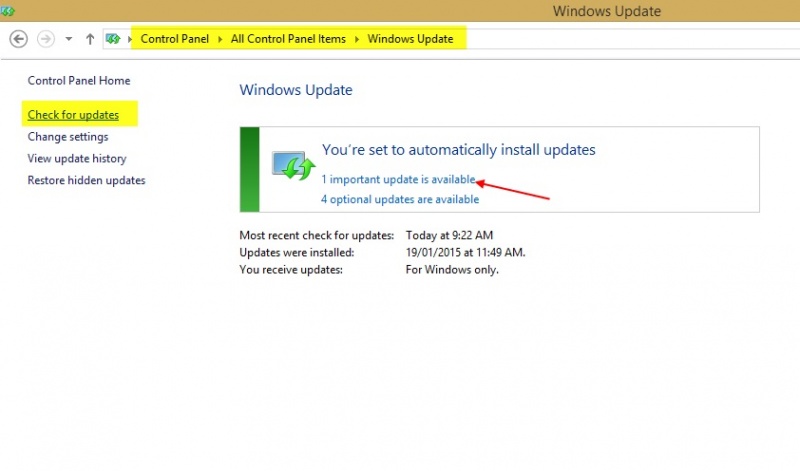The width and height of the screenshot is (800, 471).
Task: Expand chevron after All Control Panel Items
Action: pos(357,39)
